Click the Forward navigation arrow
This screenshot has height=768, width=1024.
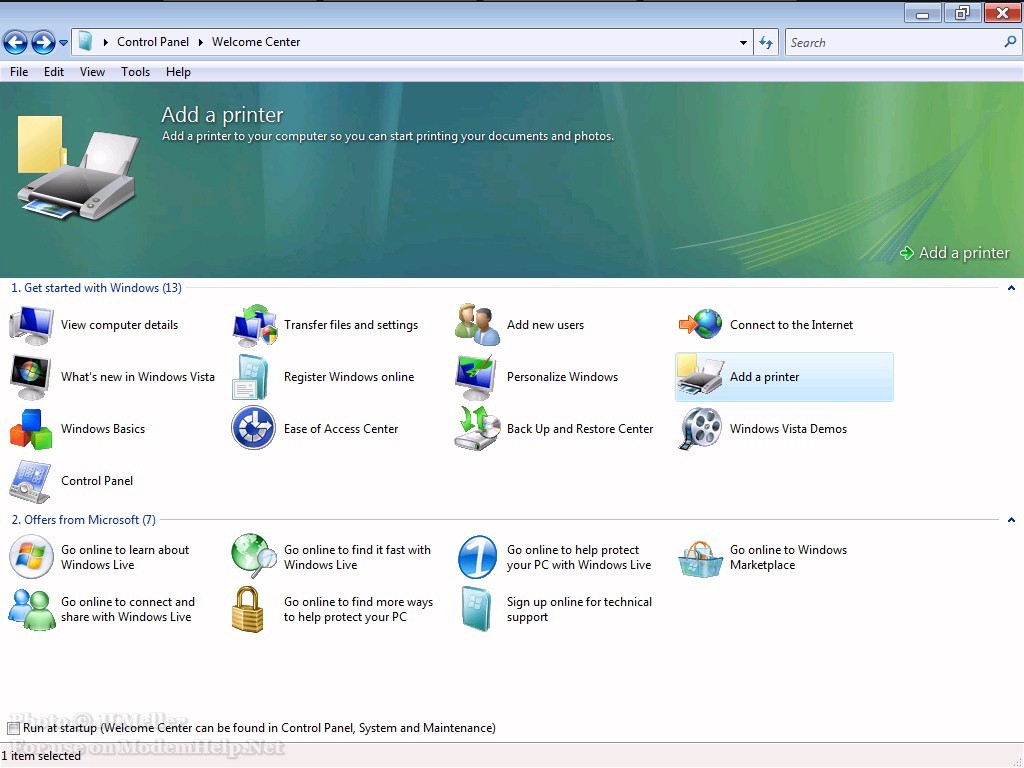(x=43, y=43)
